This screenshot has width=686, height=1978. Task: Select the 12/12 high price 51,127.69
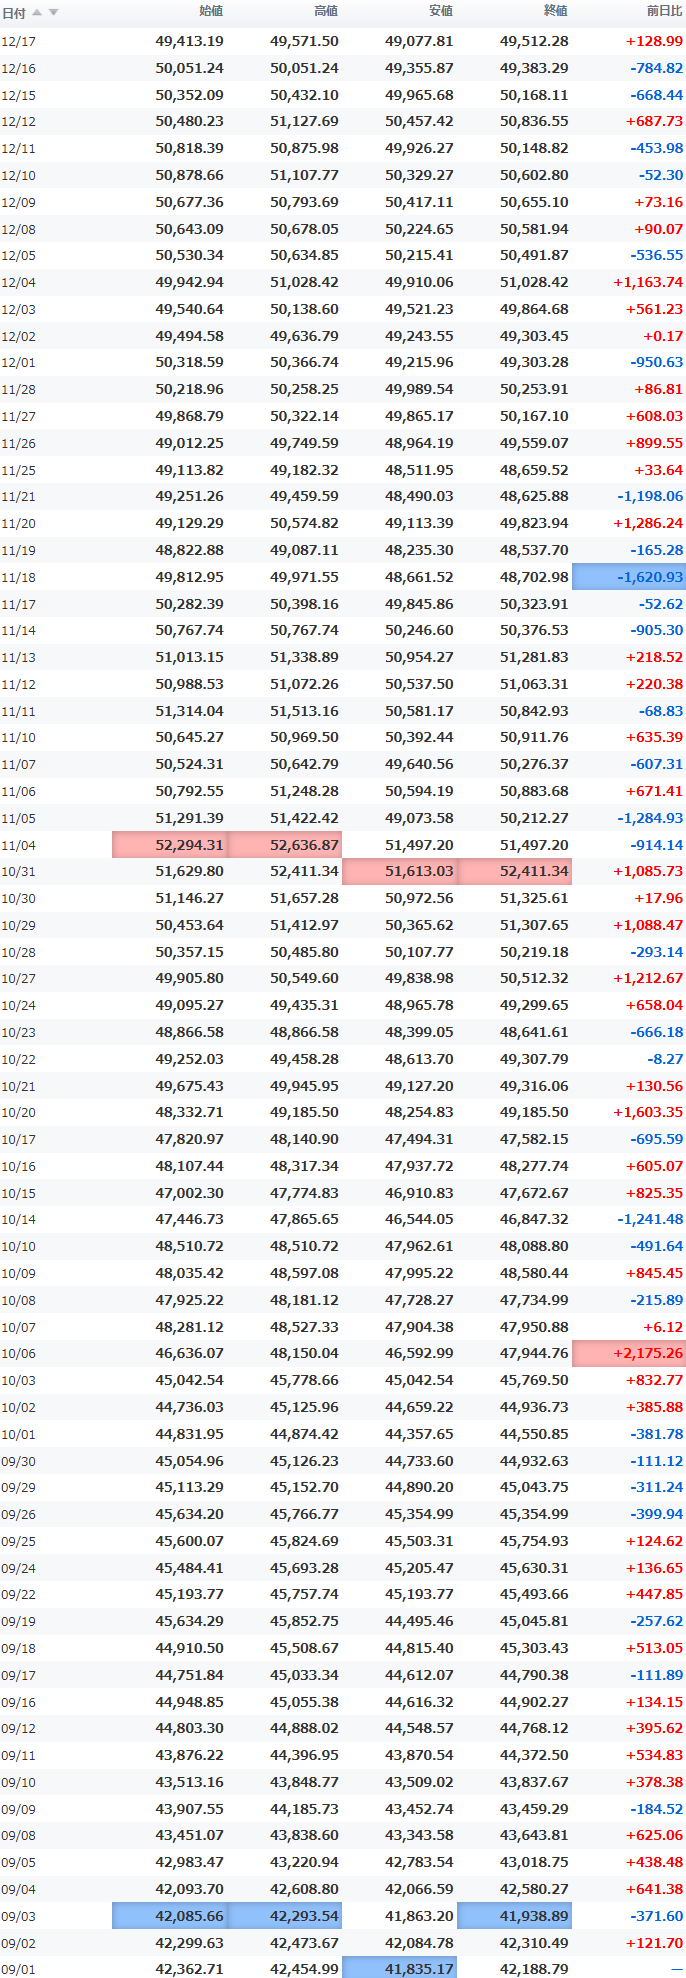tap(304, 121)
